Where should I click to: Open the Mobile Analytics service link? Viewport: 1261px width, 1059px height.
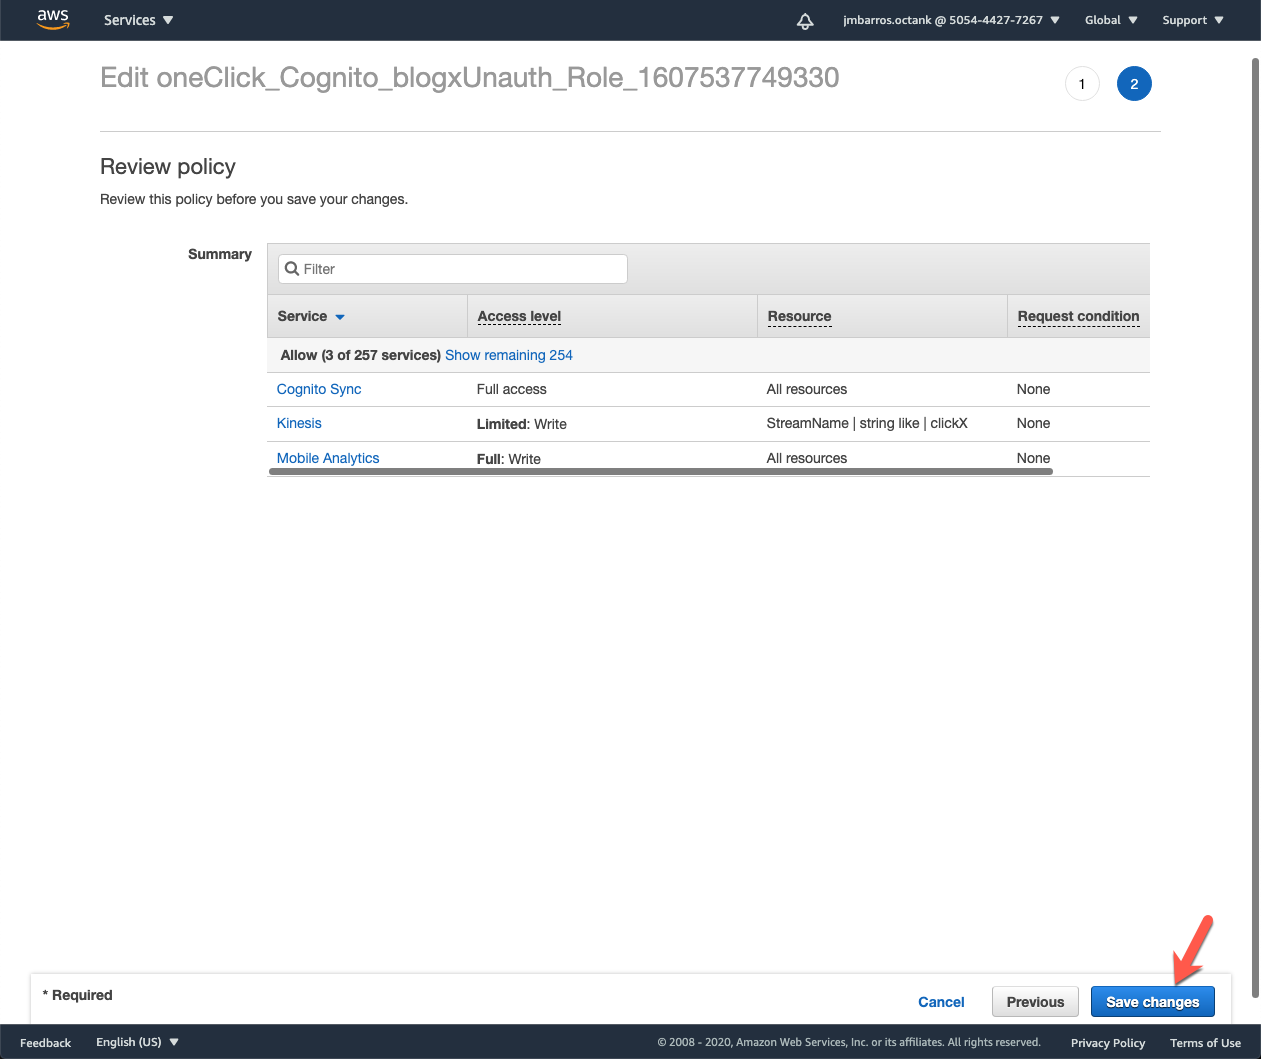[x=328, y=458]
